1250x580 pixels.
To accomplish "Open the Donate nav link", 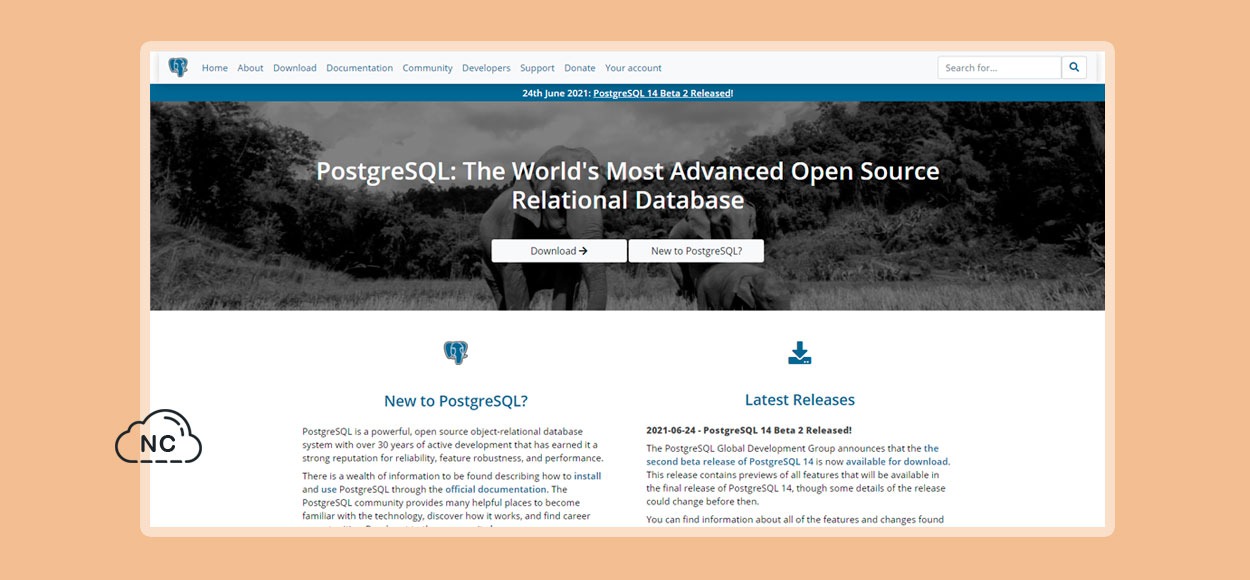I will (x=580, y=68).
